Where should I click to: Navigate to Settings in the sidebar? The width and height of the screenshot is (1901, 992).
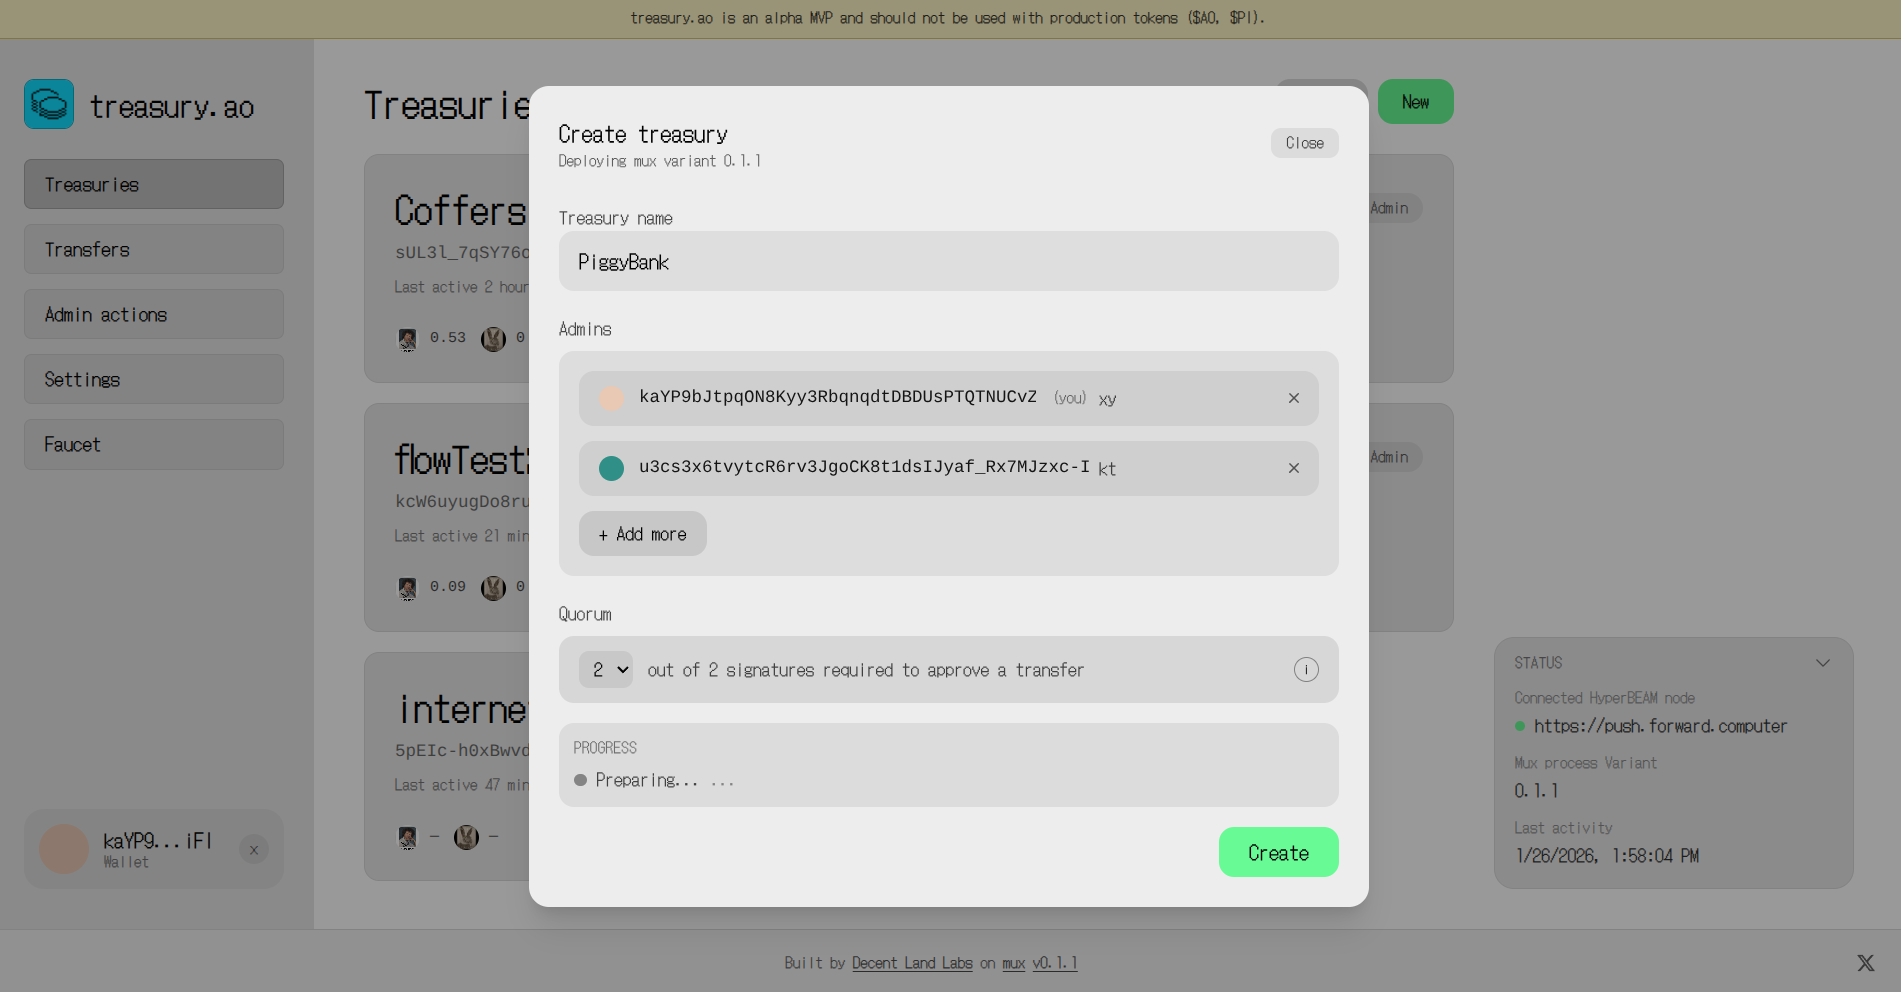click(x=154, y=380)
